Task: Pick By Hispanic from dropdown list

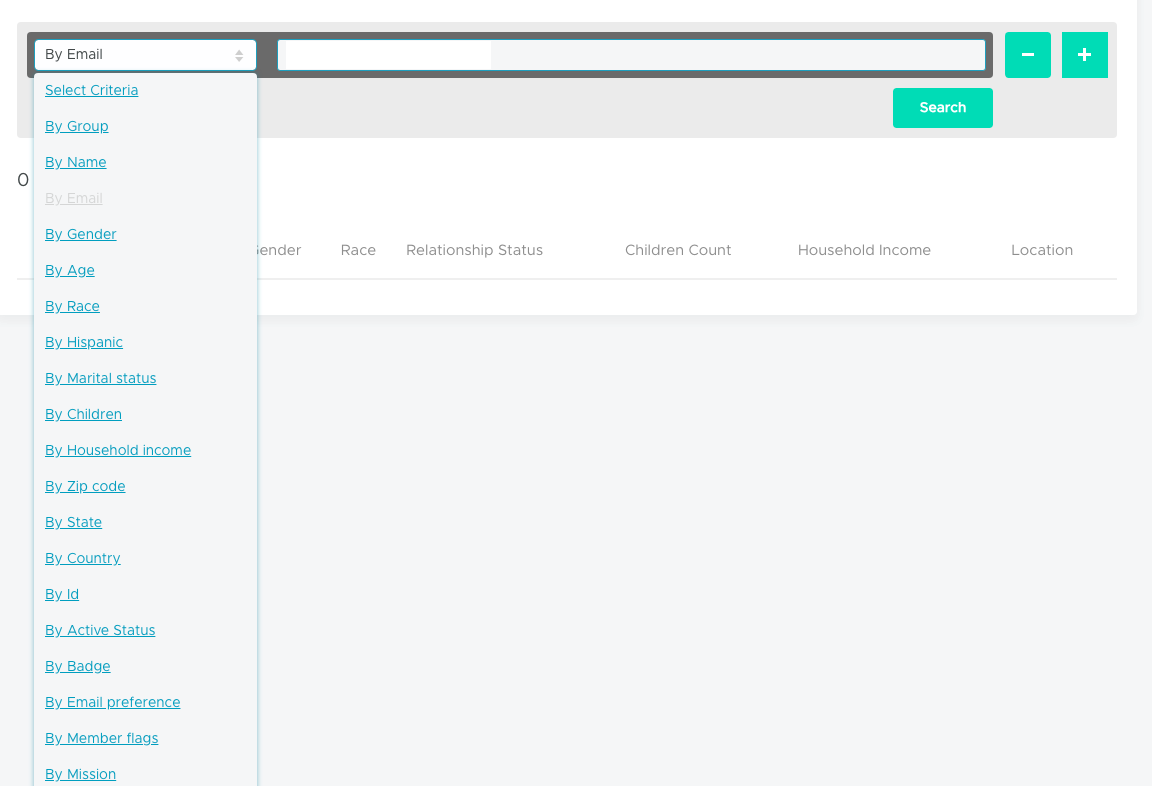Action: point(84,342)
